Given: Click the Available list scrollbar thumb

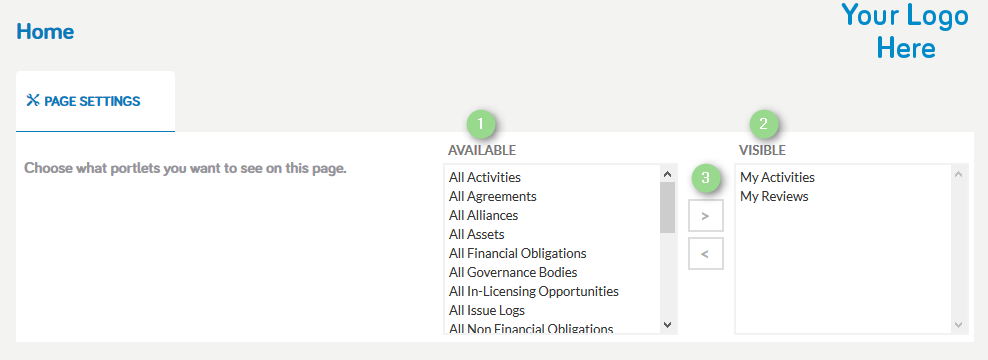Looking at the screenshot, I should [668, 208].
